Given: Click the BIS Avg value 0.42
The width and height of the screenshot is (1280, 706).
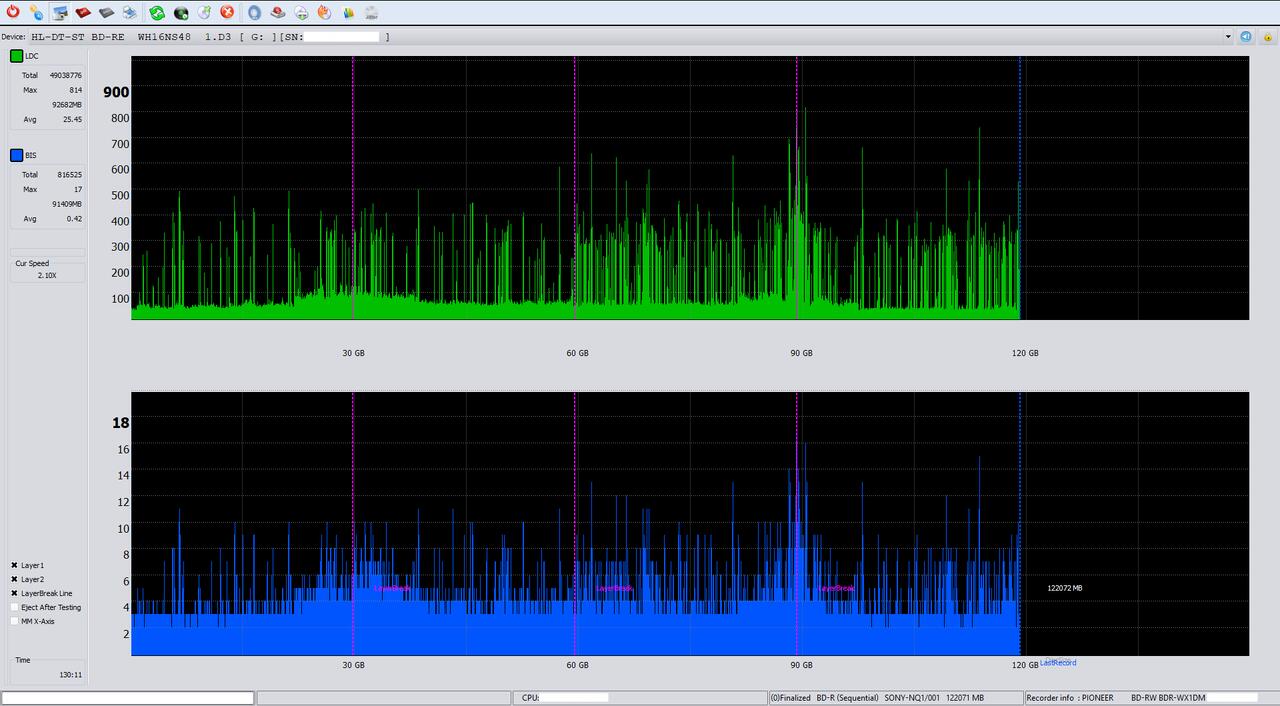Looking at the screenshot, I should [74, 218].
